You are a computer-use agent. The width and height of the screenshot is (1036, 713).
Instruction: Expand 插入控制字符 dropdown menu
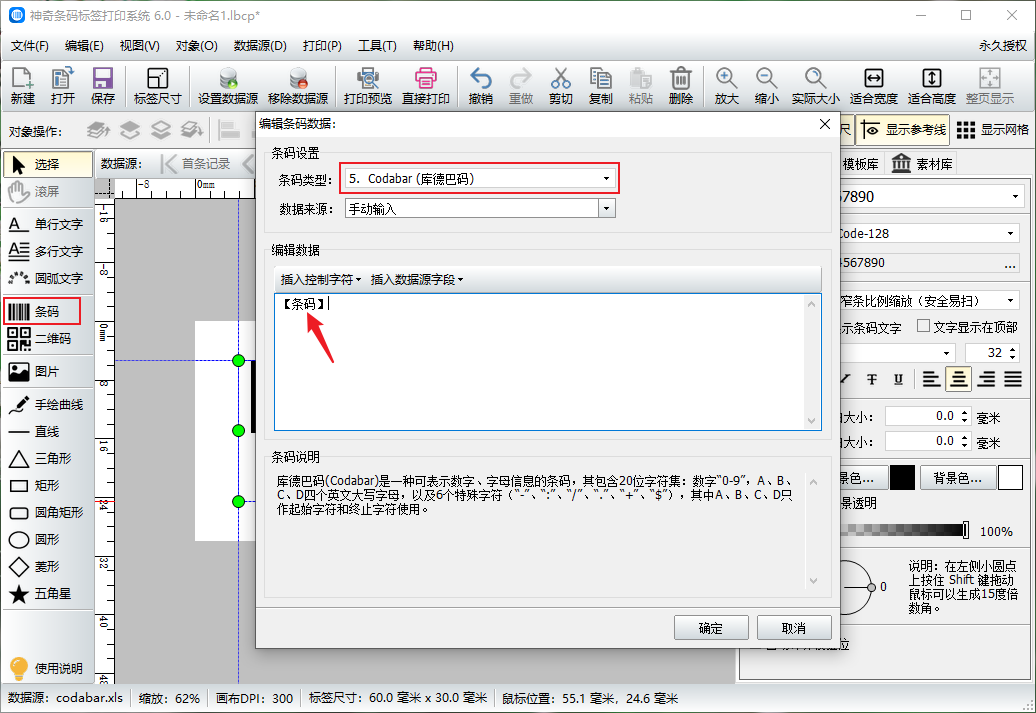pyautogui.click(x=320, y=279)
